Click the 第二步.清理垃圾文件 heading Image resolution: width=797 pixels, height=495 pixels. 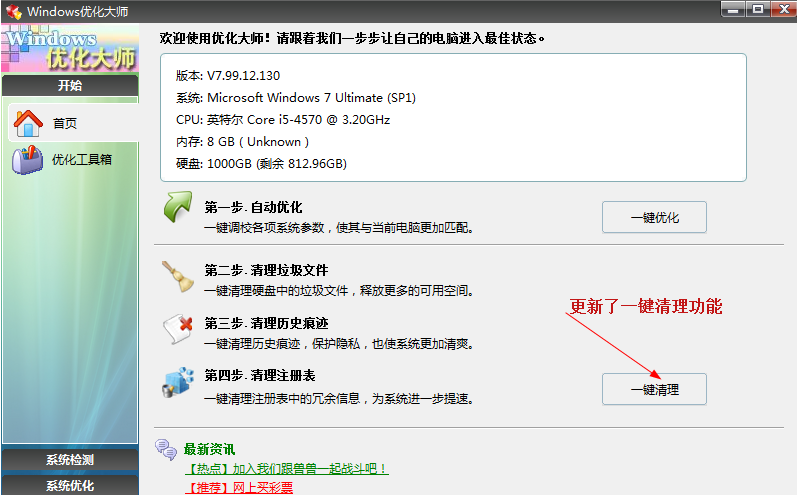[x=266, y=270]
